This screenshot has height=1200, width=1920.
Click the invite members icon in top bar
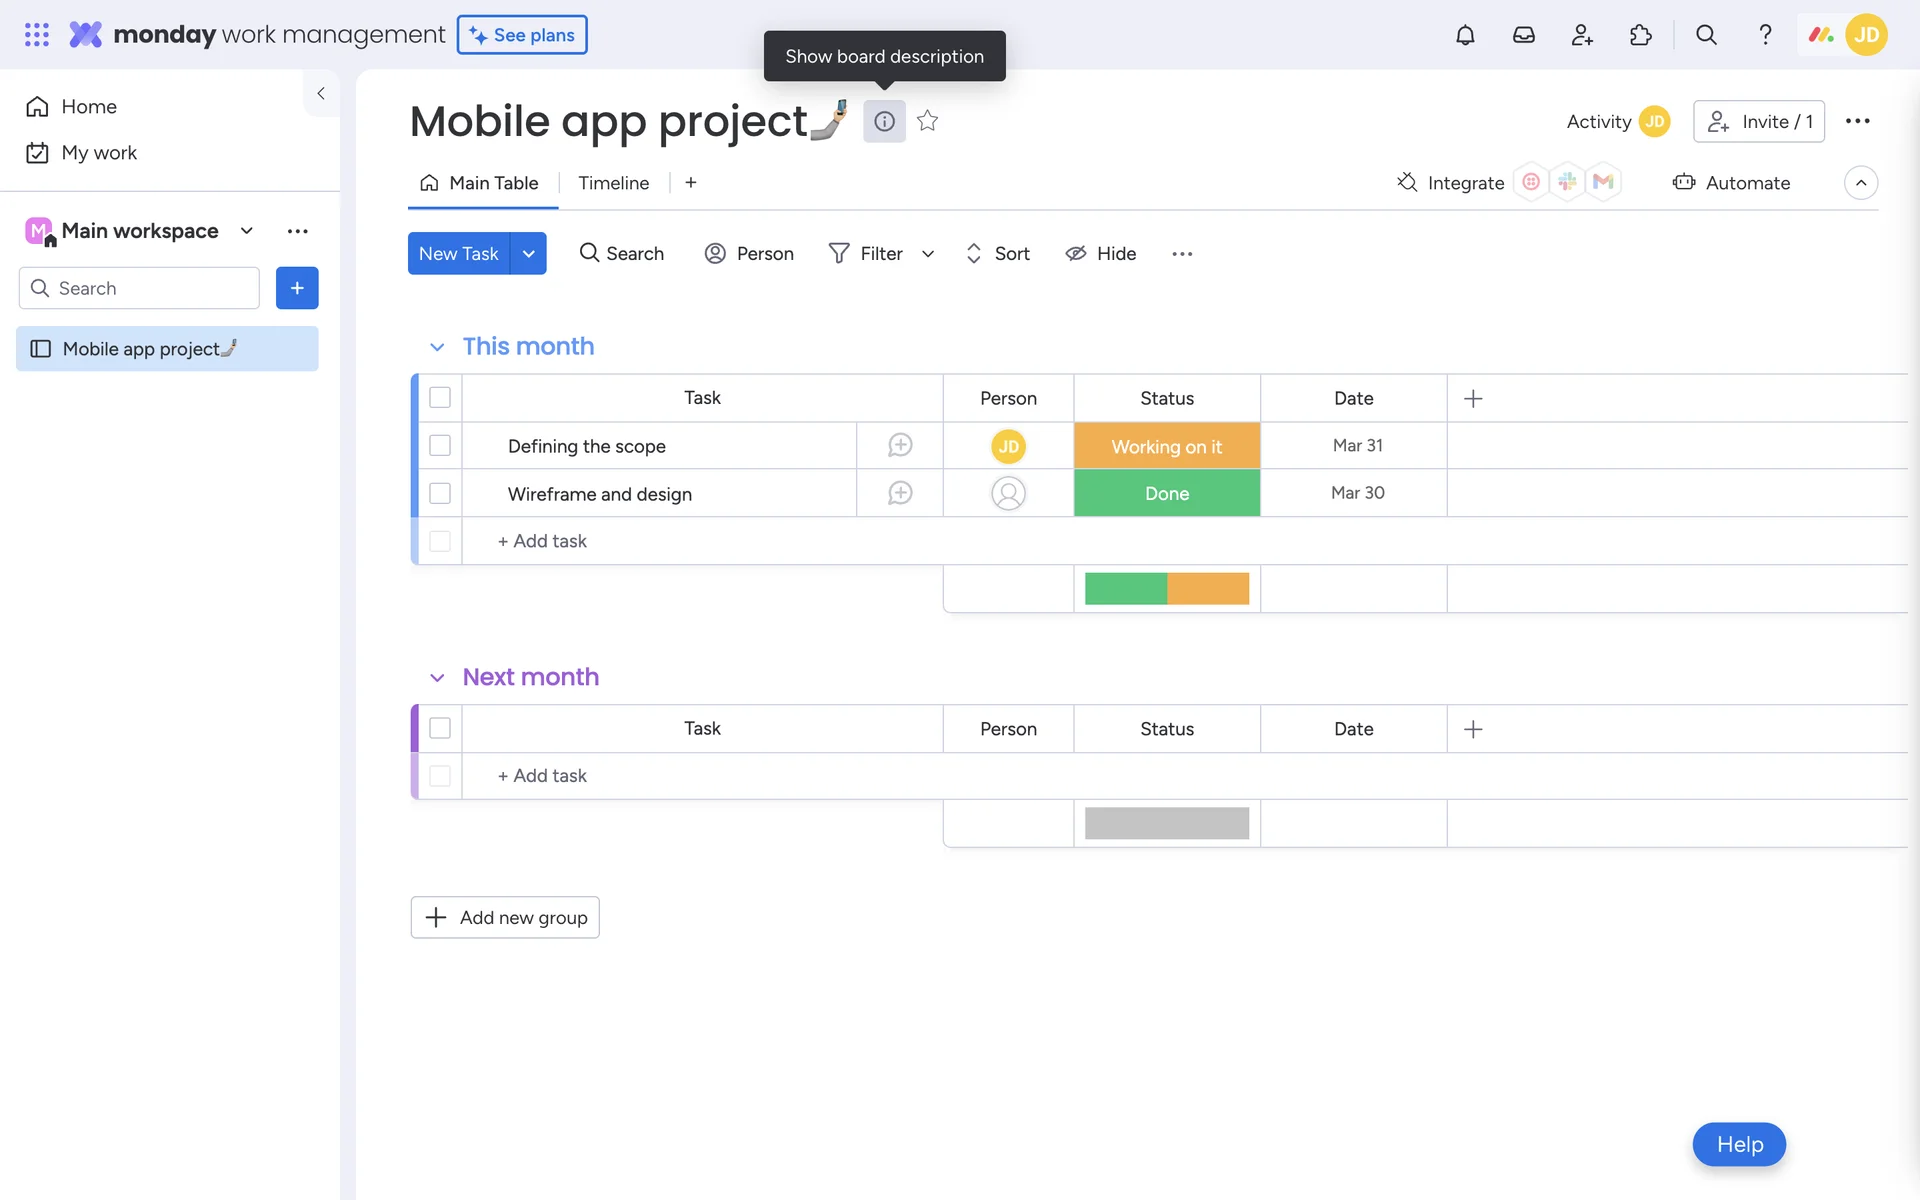[x=1582, y=35]
